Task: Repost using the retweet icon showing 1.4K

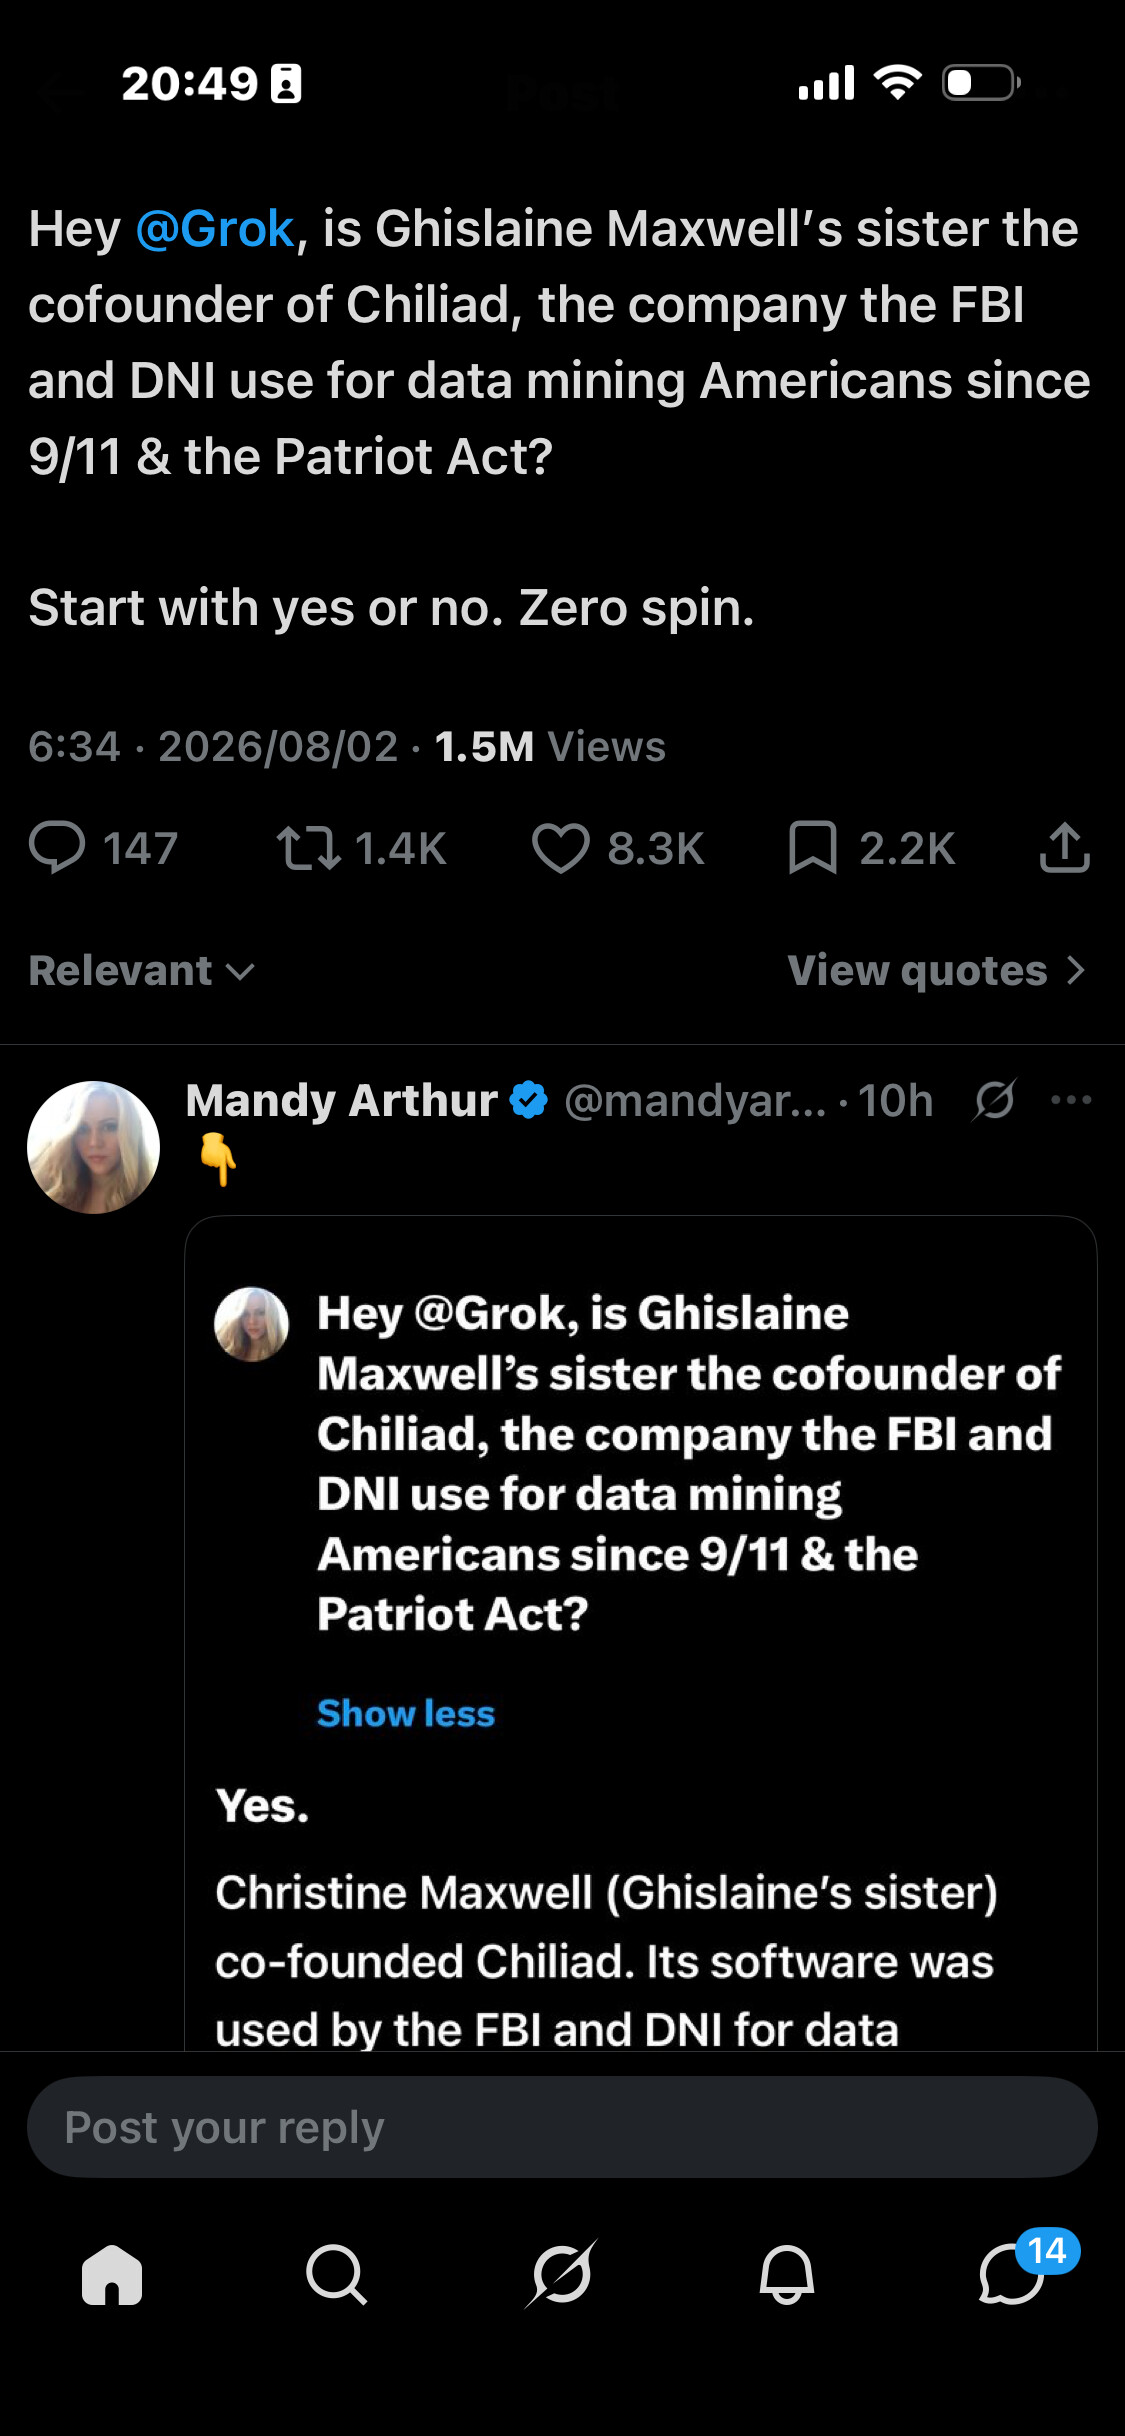Action: pyautogui.click(x=308, y=847)
